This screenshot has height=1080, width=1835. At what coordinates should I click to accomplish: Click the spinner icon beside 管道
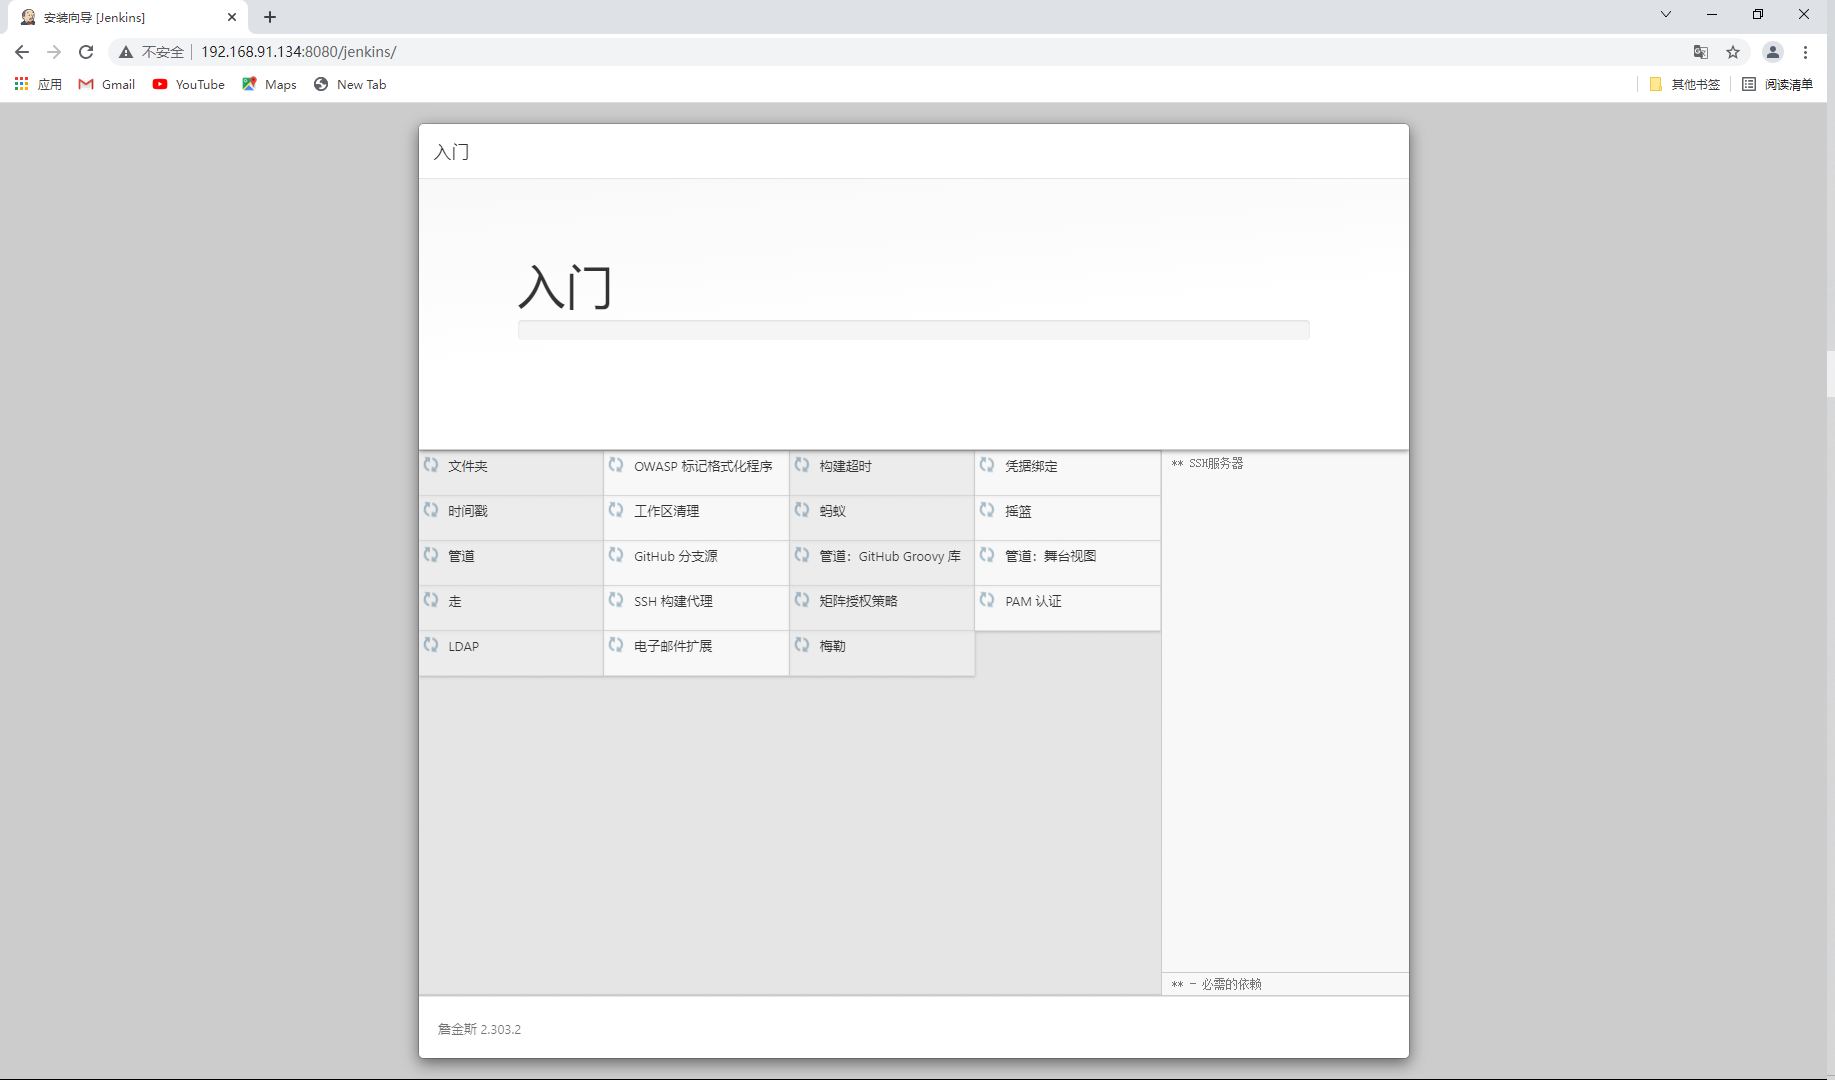tap(431, 555)
